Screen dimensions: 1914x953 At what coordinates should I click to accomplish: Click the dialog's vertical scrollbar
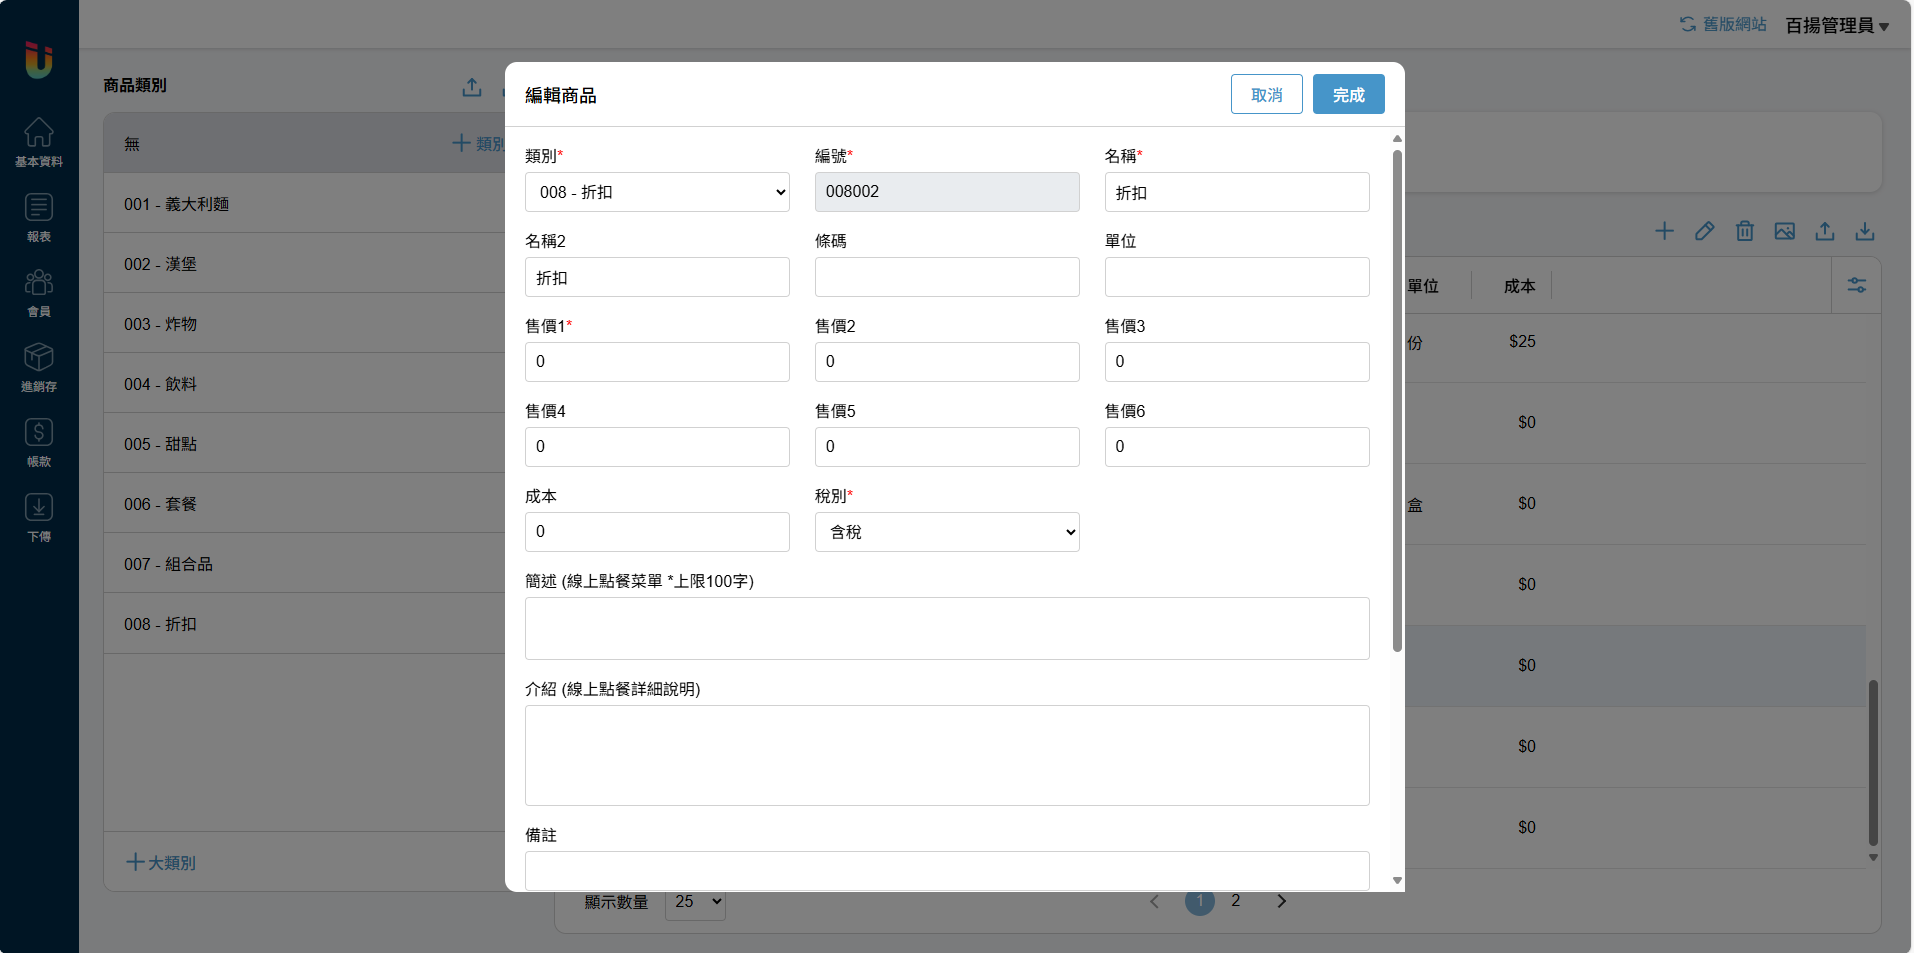(x=1397, y=400)
